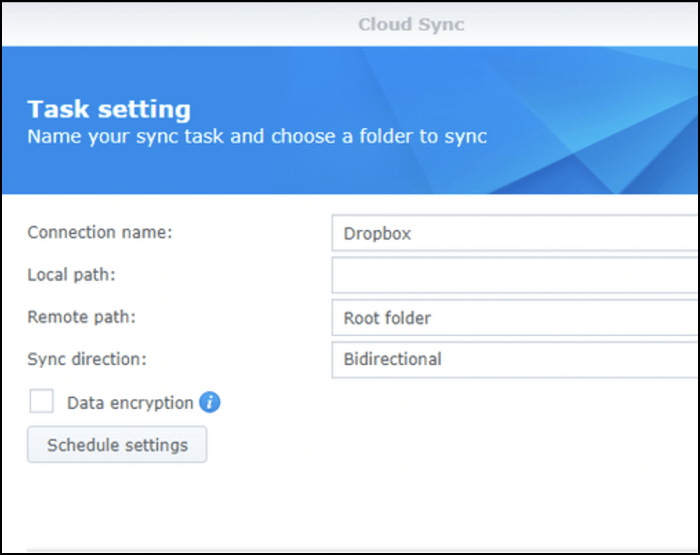Open Schedule settings
Viewport: 700px width, 555px height.
point(117,445)
